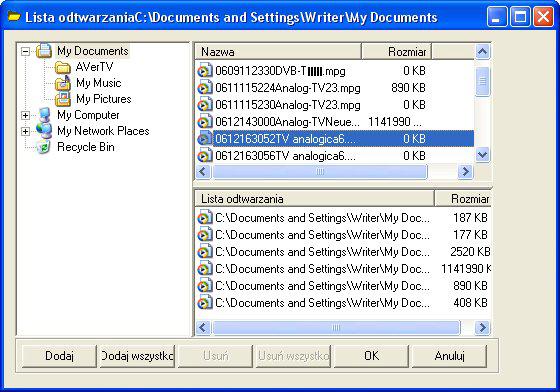Click icon of 177 KB playlist entry
Viewport: 560px width, 392px height.
click(x=204, y=235)
